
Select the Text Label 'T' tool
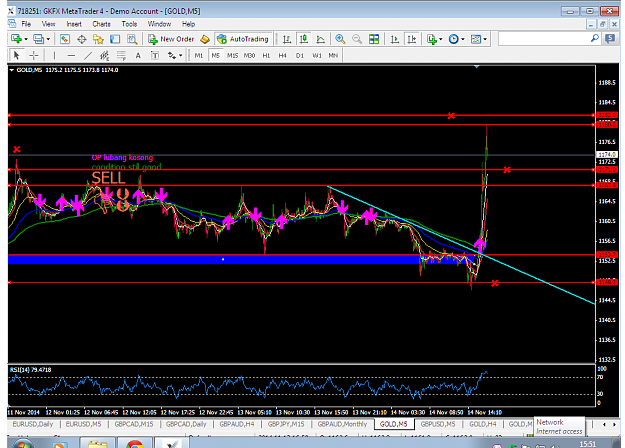coord(155,55)
